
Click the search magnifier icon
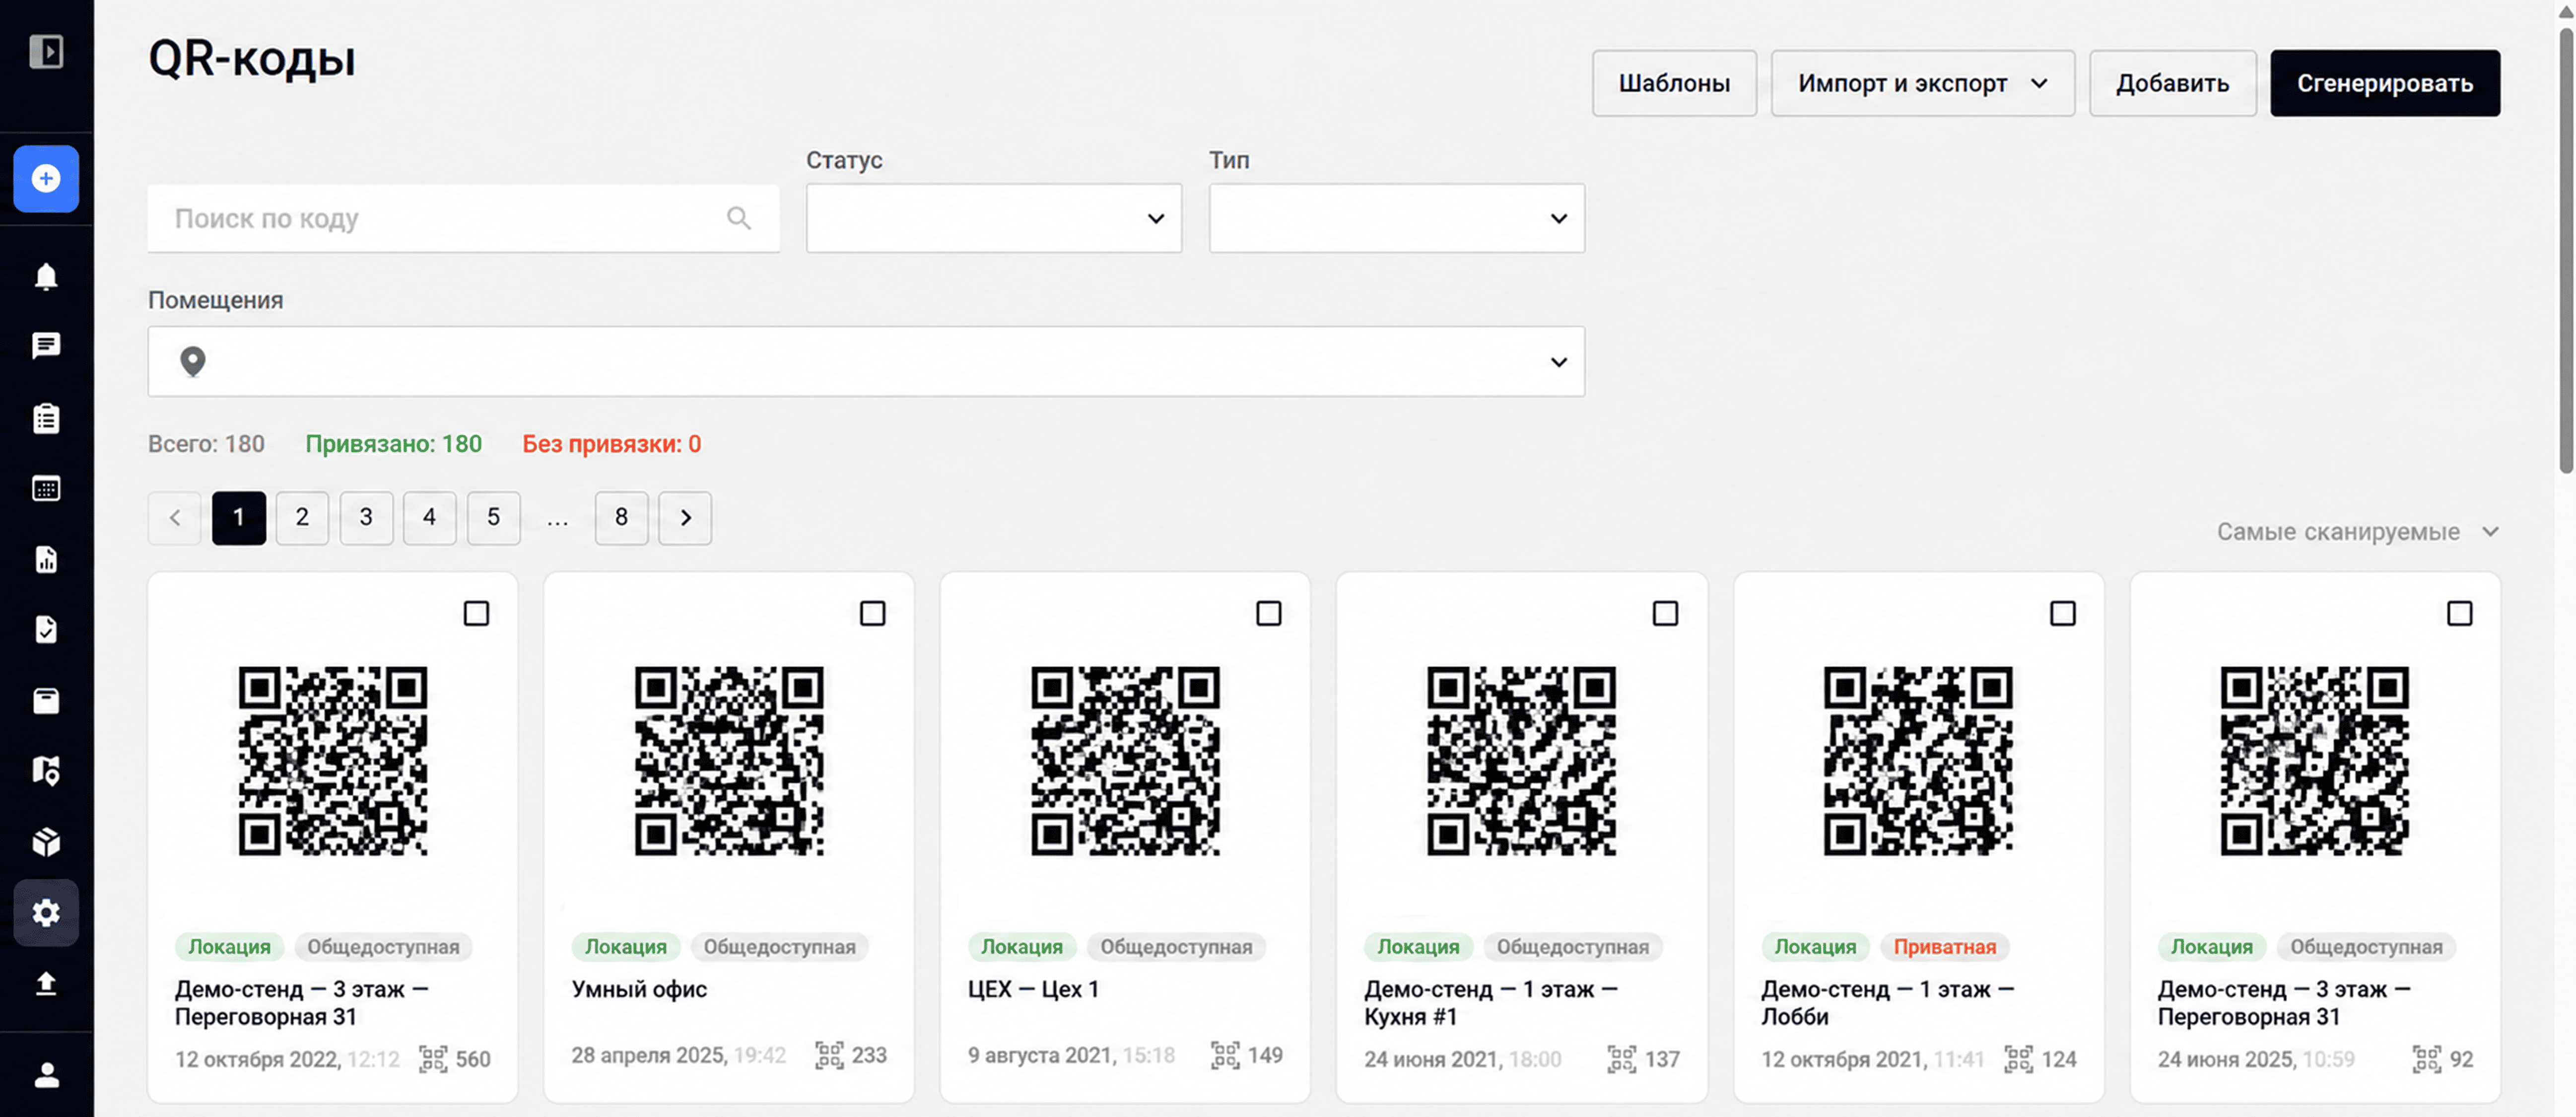click(x=739, y=218)
